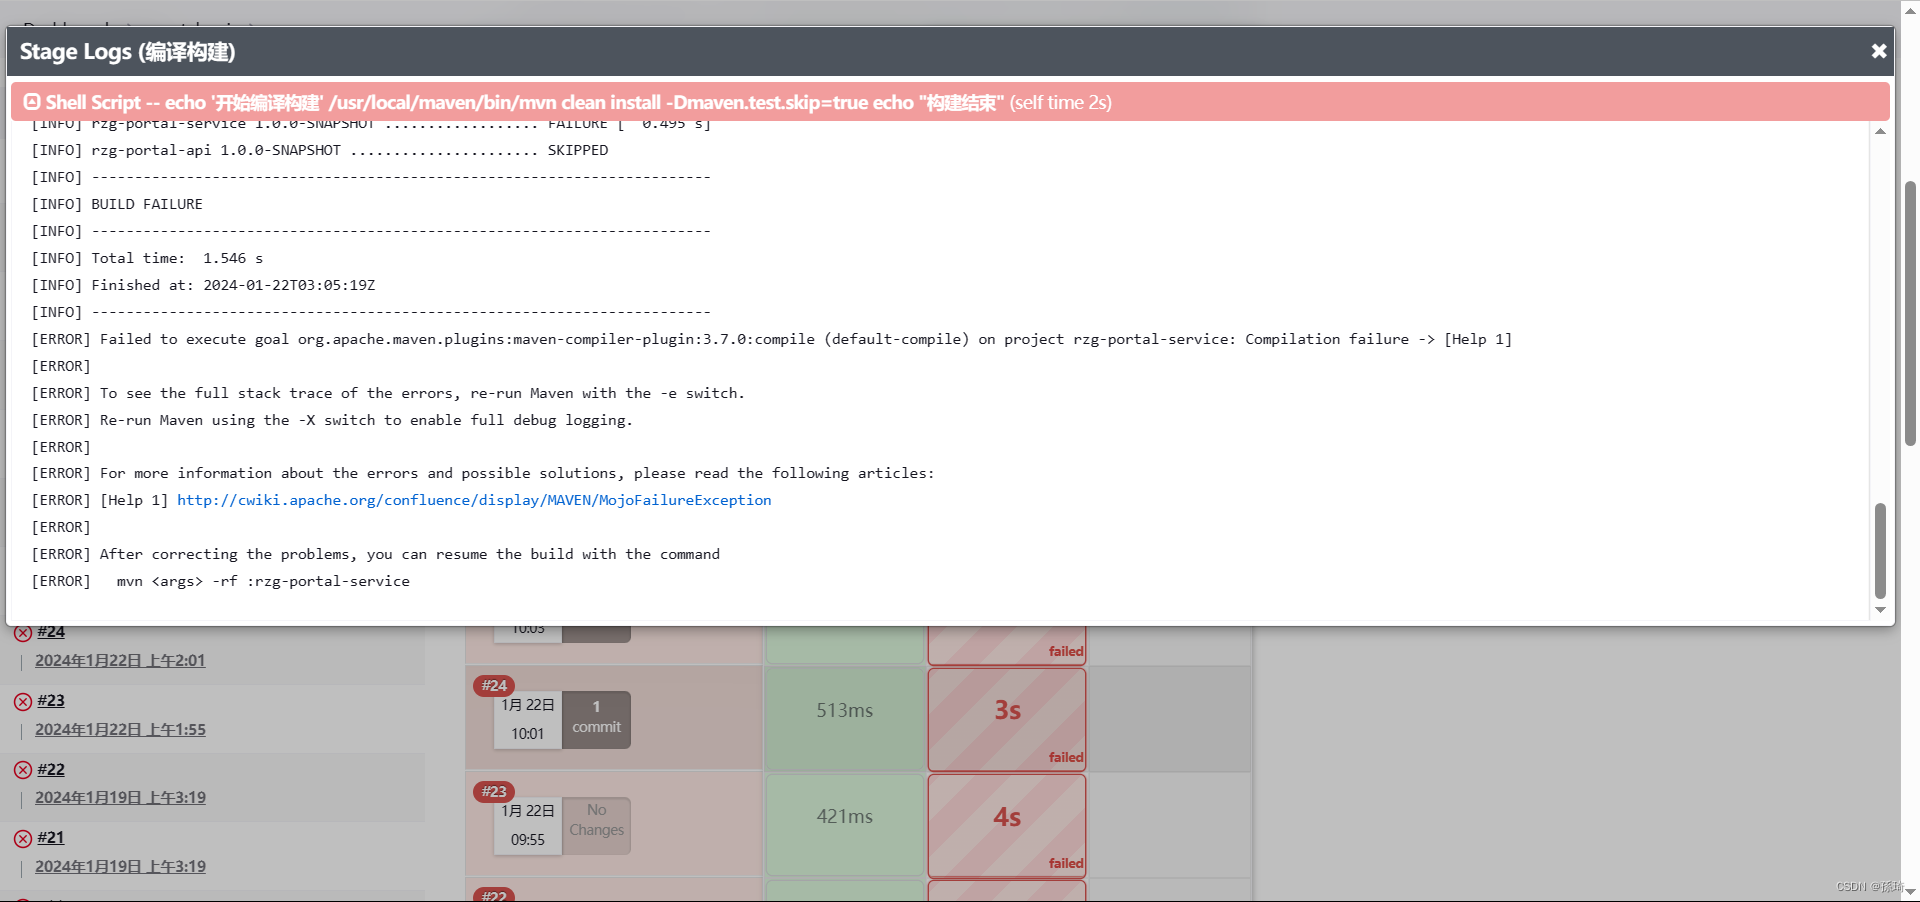Click the 'Re-run Maven using the -X switch' line
The height and width of the screenshot is (902, 1920).
point(333,420)
